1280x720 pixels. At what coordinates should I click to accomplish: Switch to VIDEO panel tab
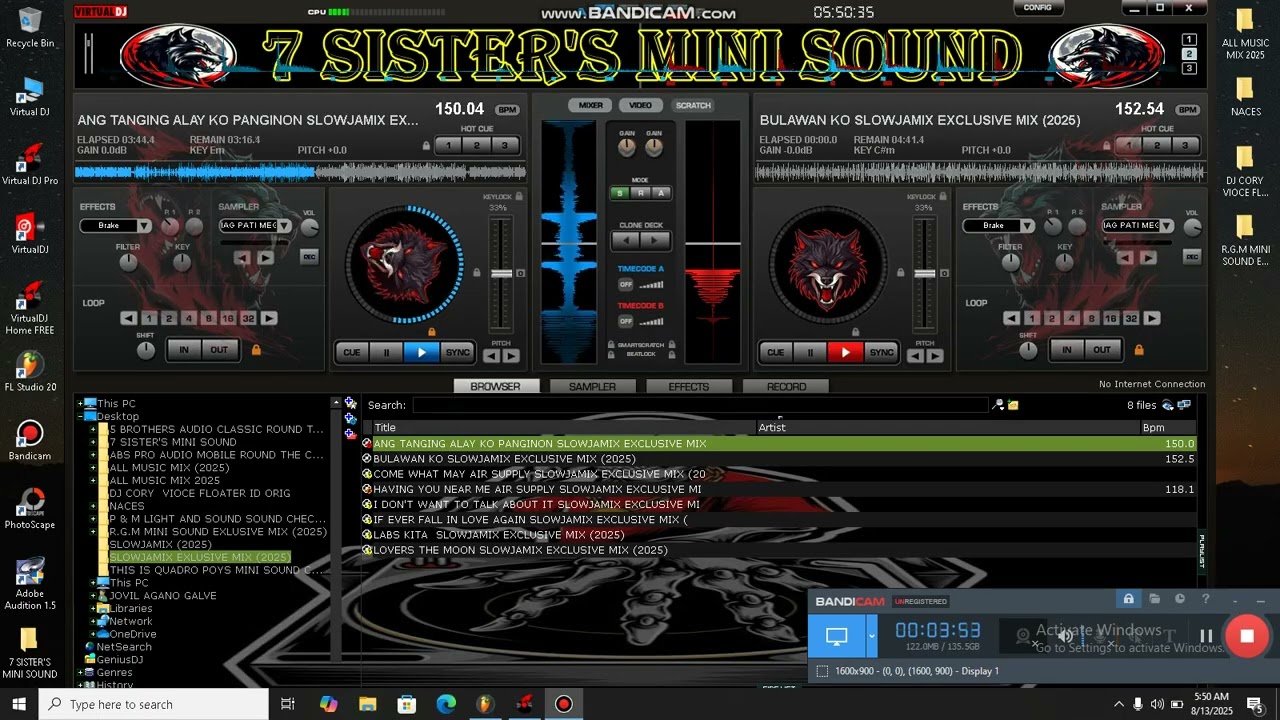click(x=641, y=105)
